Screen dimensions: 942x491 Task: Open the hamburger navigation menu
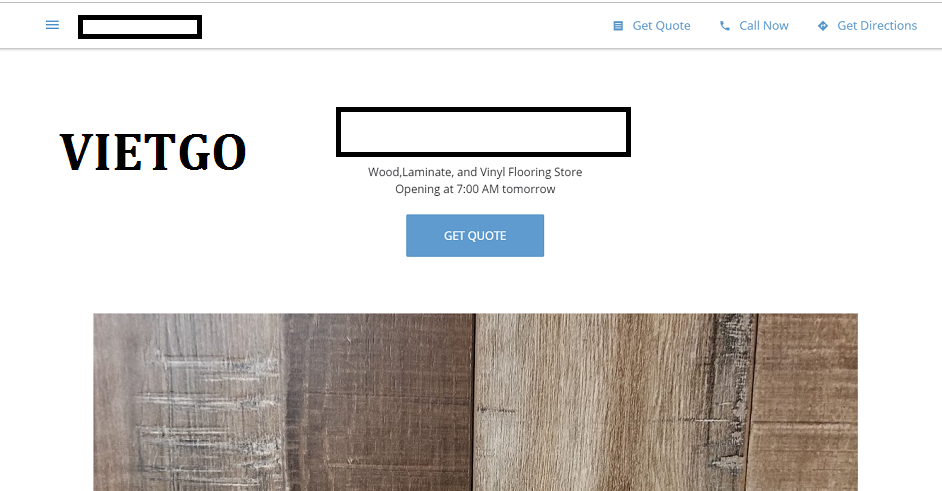click(x=52, y=25)
